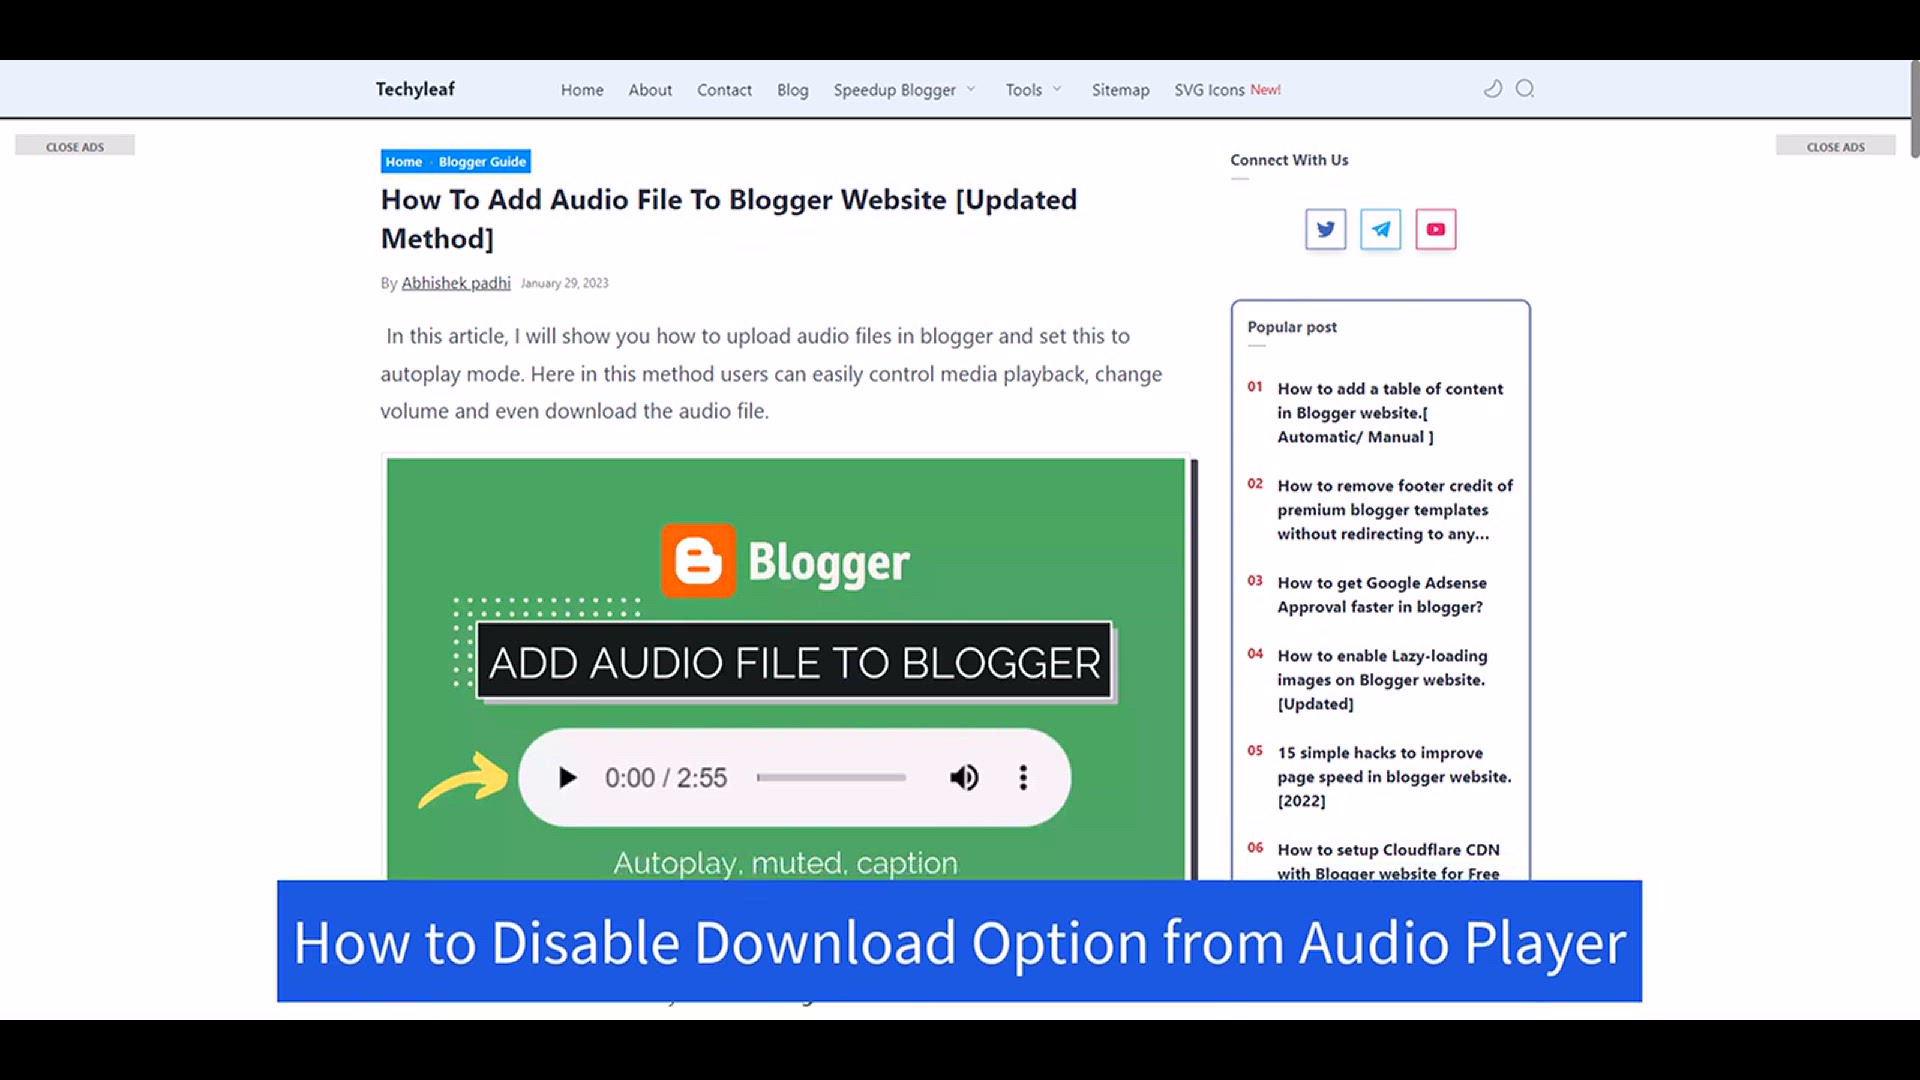The height and width of the screenshot is (1080, 1920).
Task: Click the Home breadcrumb link
Action: (404, 162)
